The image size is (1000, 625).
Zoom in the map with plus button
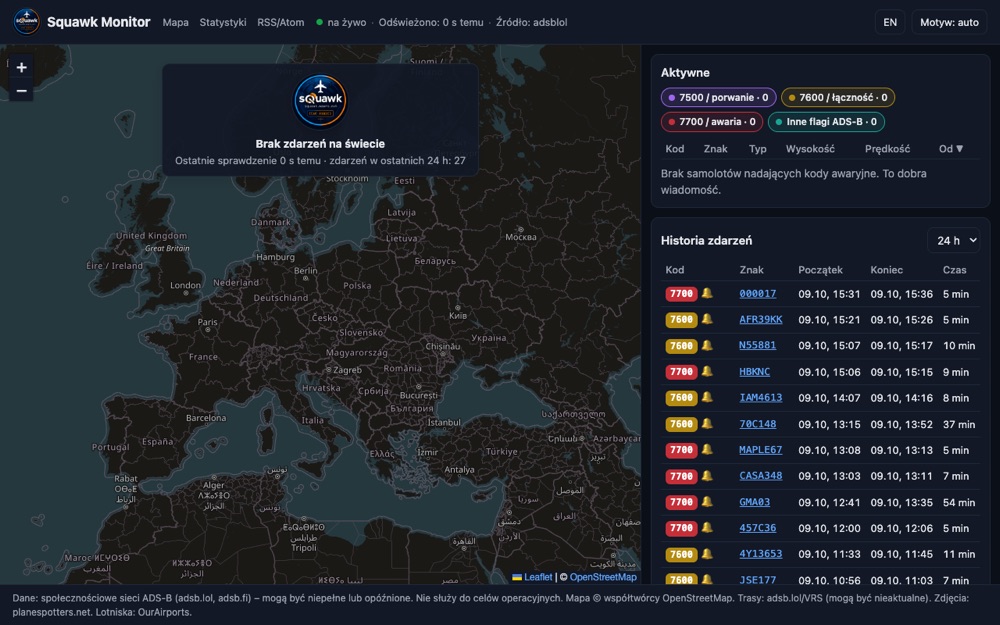[21, 68]
